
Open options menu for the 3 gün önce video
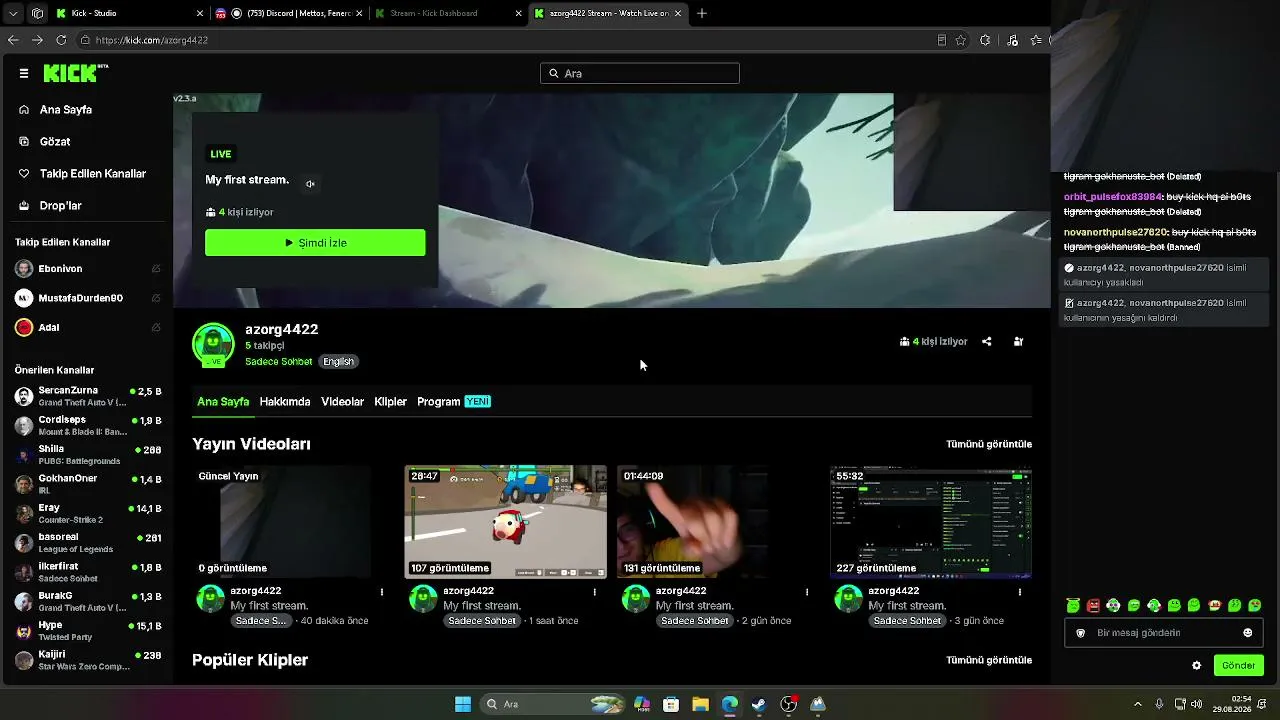[1020, 592]
